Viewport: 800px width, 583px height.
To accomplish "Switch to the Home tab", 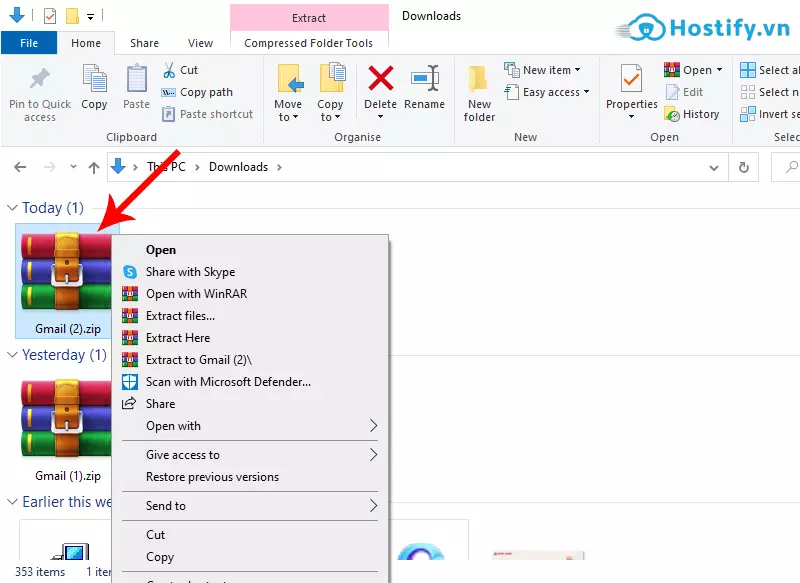I will point(86,43).
